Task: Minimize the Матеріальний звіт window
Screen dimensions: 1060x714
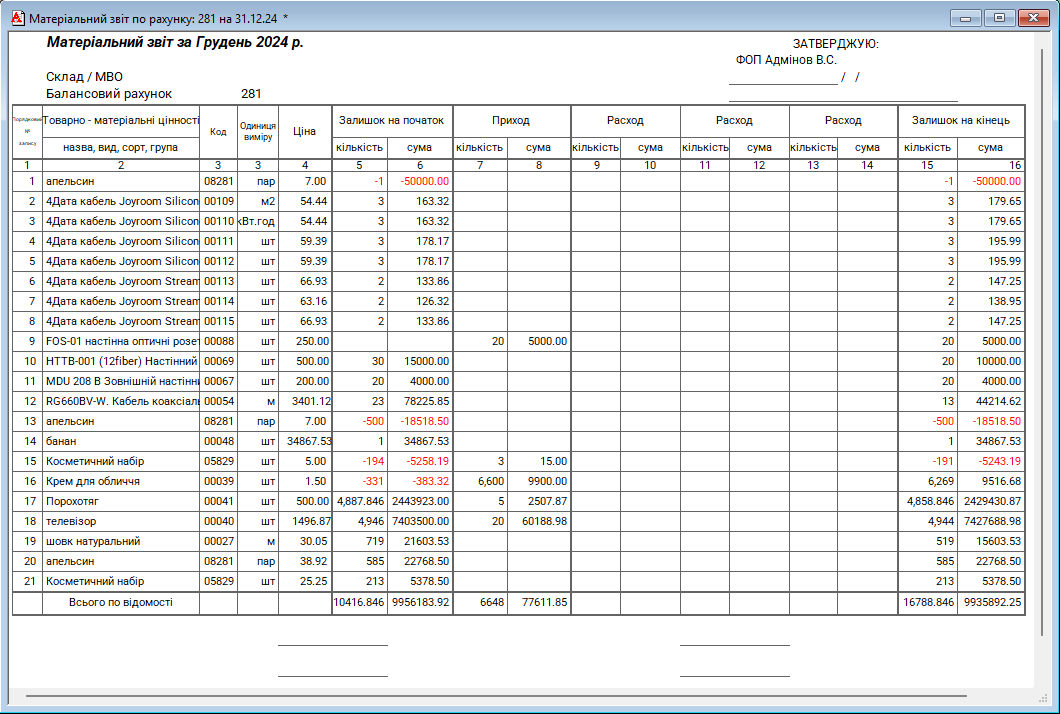Action: click(x=965, y=18)
